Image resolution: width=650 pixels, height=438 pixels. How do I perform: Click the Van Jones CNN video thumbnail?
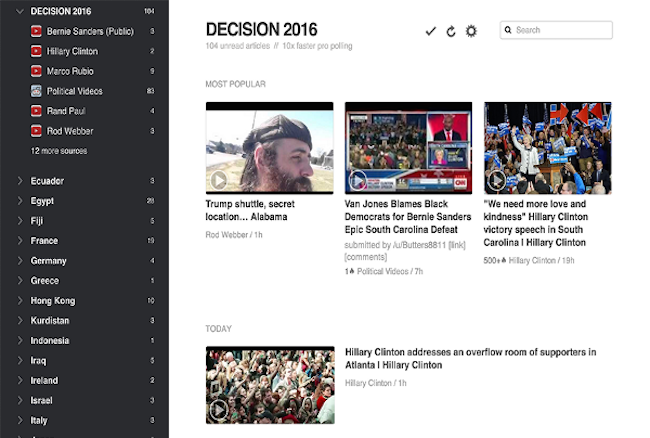[x=408, y=148]
